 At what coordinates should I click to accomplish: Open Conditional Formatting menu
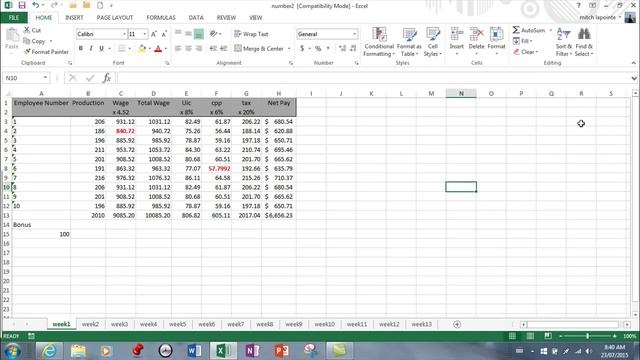coord(379,42)
